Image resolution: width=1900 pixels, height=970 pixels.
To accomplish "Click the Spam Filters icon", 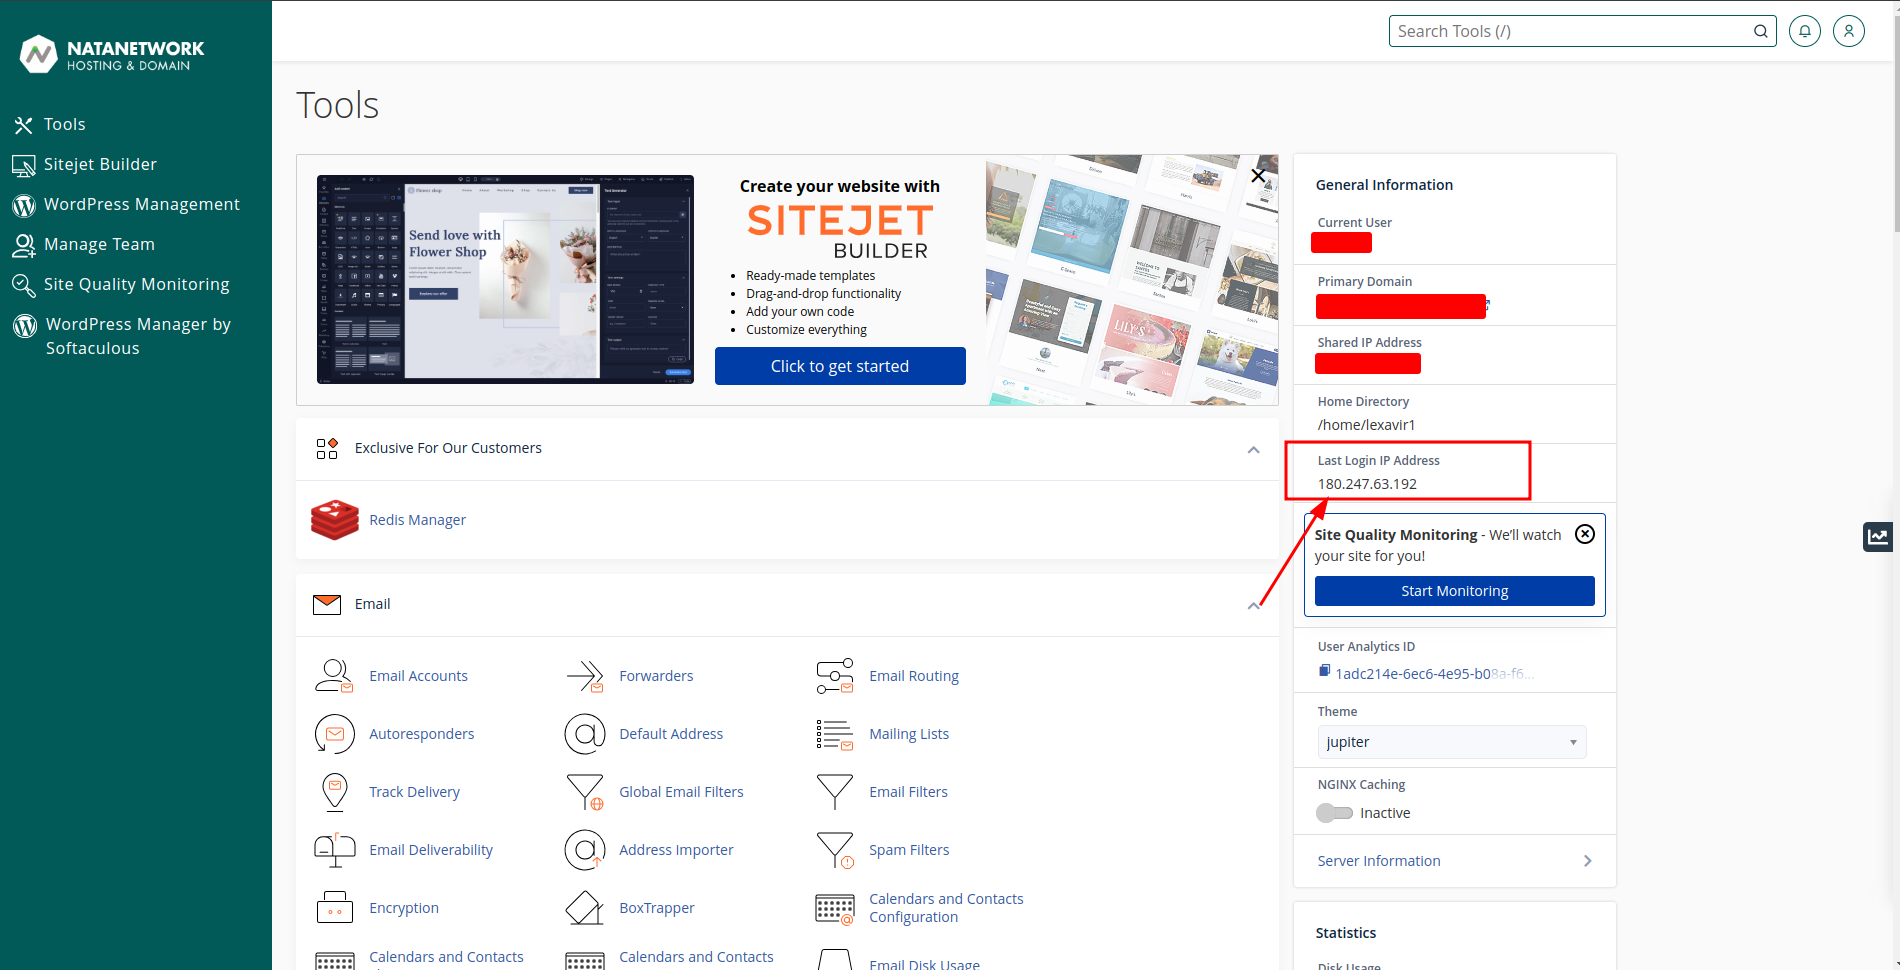I will pos(835,850).
